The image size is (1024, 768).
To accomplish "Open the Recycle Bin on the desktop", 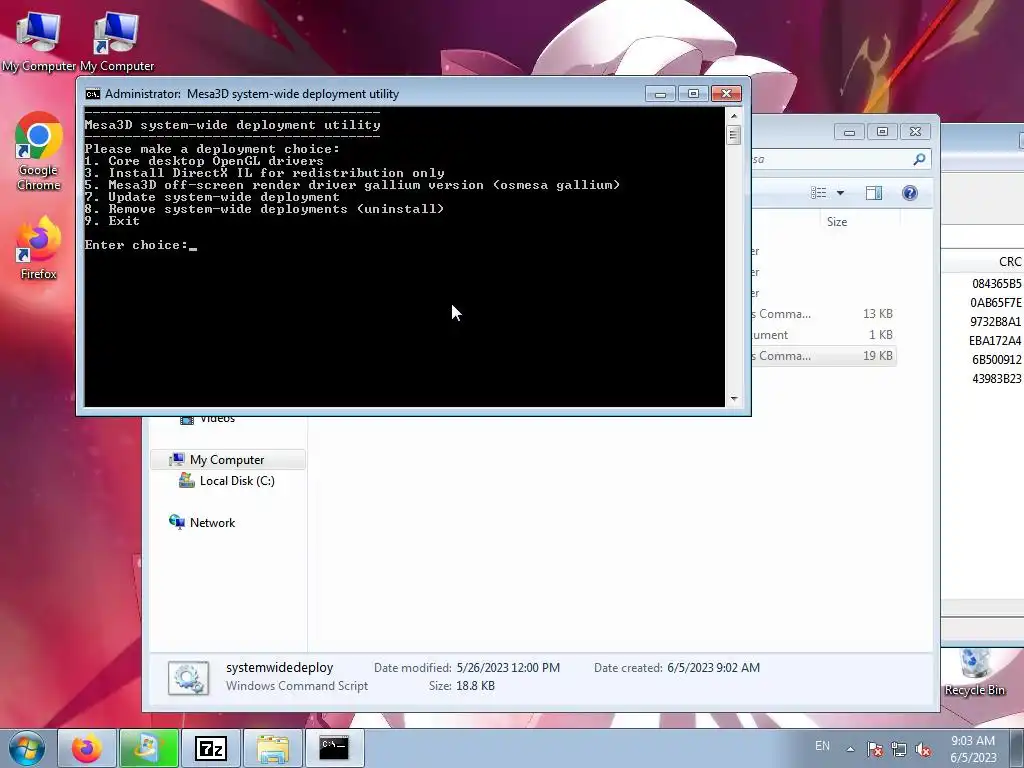I will pyautogui.click(x=974, y=673).
